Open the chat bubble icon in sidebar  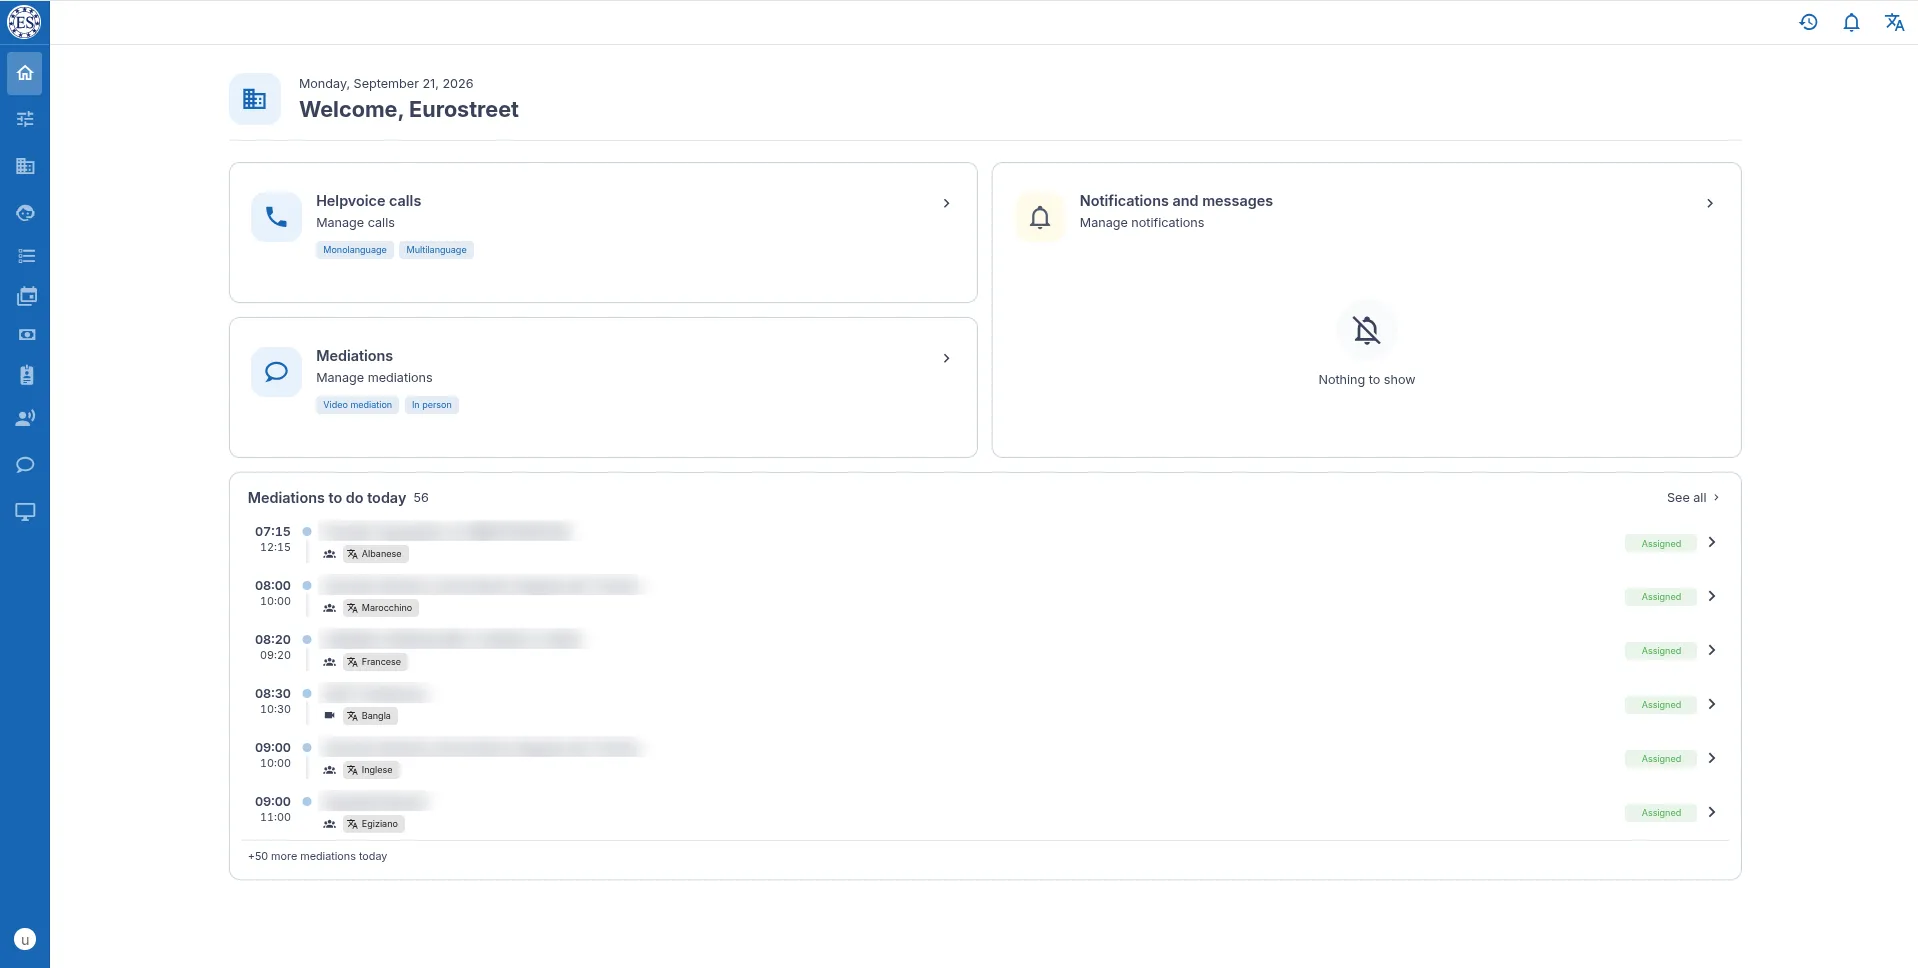click(x=25, y=465)
